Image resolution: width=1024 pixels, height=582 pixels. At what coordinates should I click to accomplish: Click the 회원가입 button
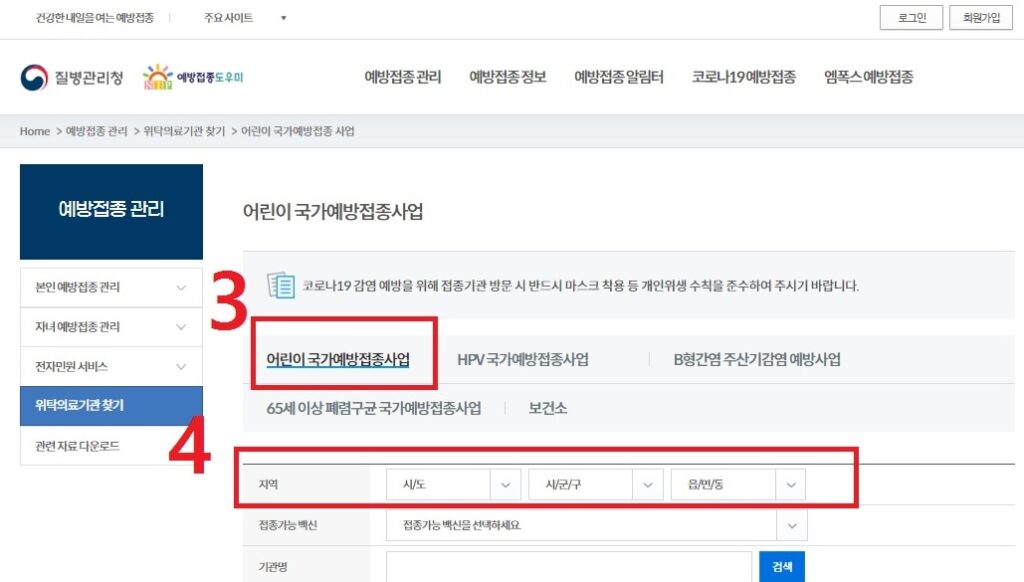pyautogui.click(x=981, y=18)
